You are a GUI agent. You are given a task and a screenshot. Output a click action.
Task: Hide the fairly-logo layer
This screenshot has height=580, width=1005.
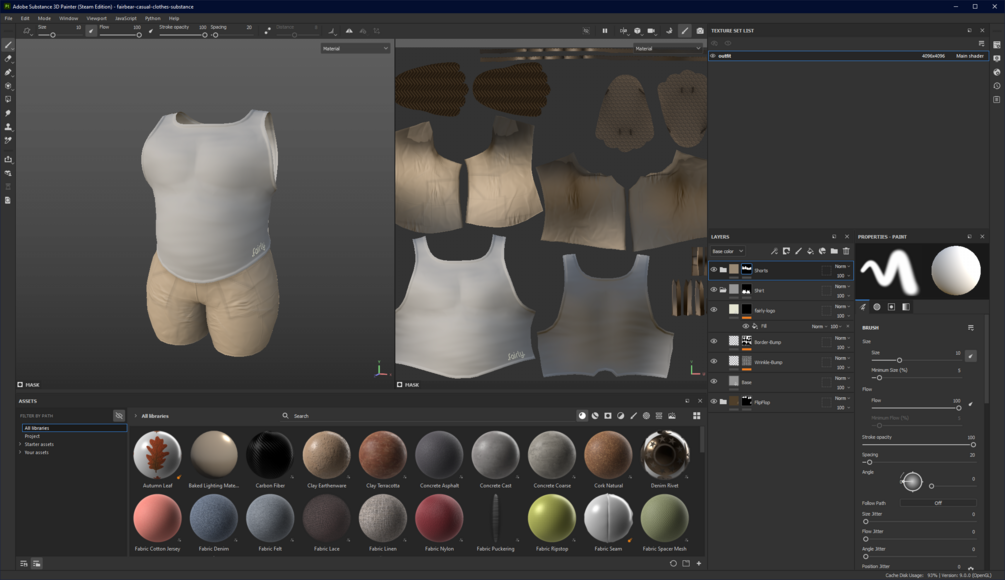(x=713, y=310)
